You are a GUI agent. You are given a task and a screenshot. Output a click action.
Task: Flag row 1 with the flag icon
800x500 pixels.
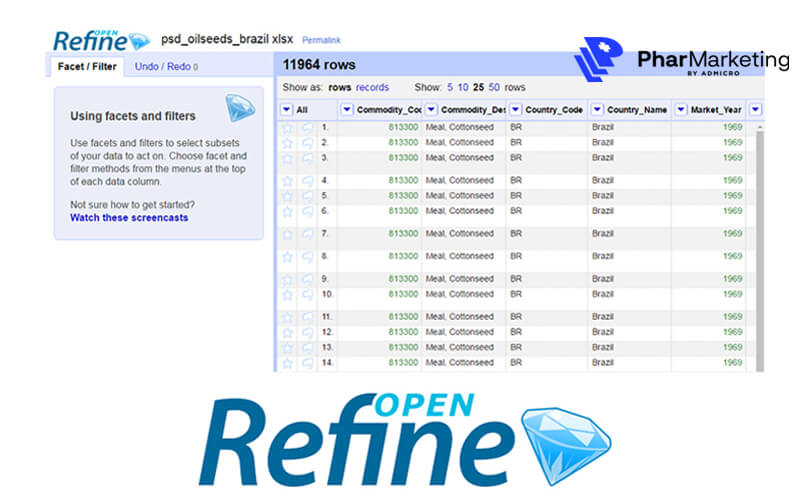click(x=307, y=128)
